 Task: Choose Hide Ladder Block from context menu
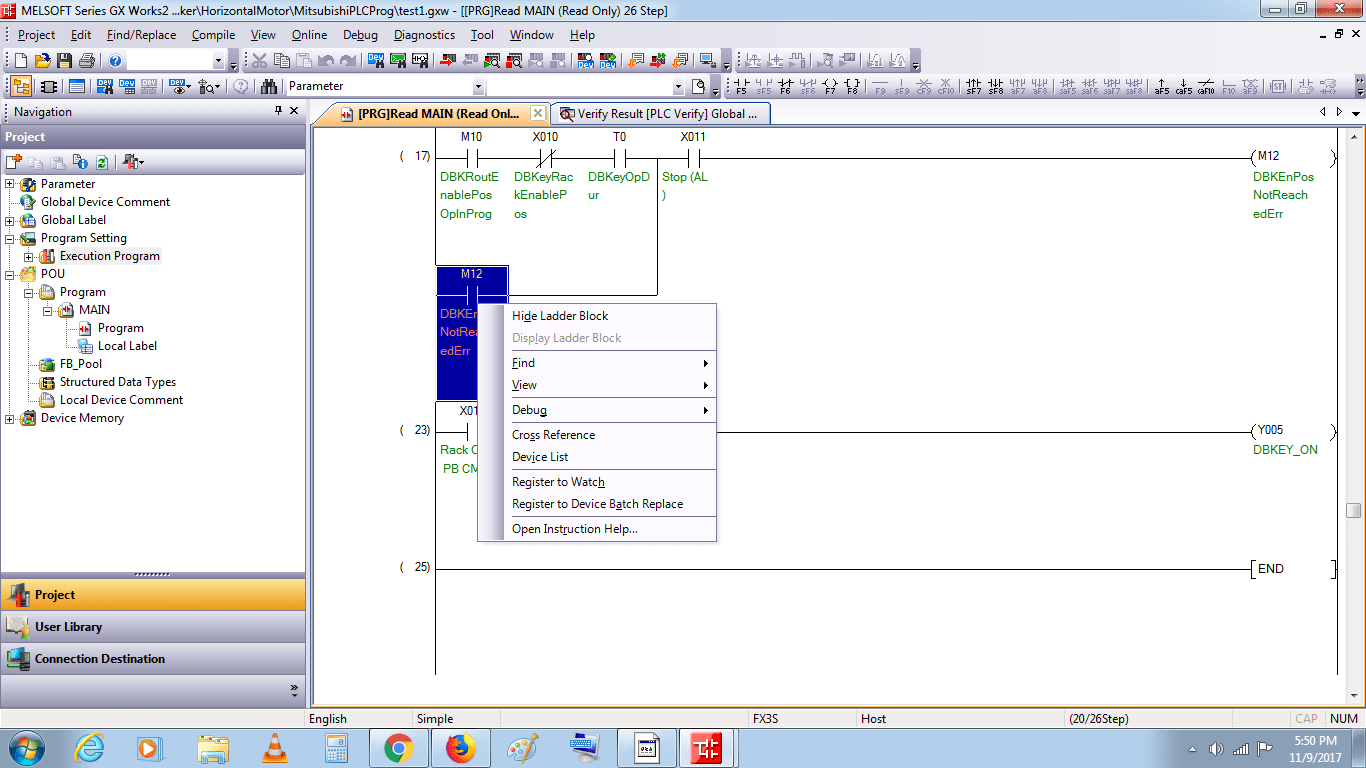pos(560,315)
